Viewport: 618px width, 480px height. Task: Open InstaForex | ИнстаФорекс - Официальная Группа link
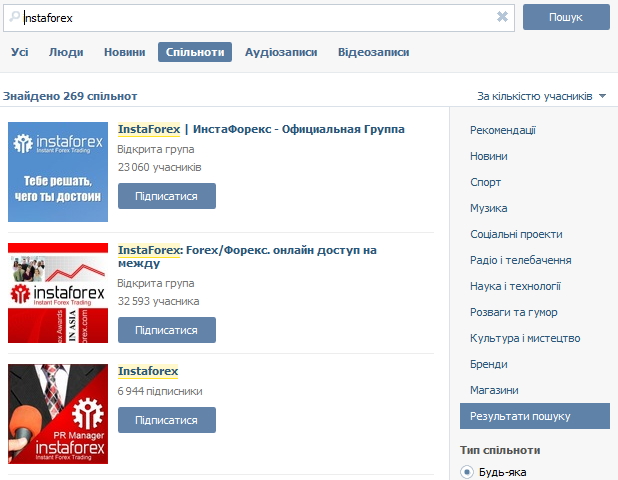tap(261, 129)
